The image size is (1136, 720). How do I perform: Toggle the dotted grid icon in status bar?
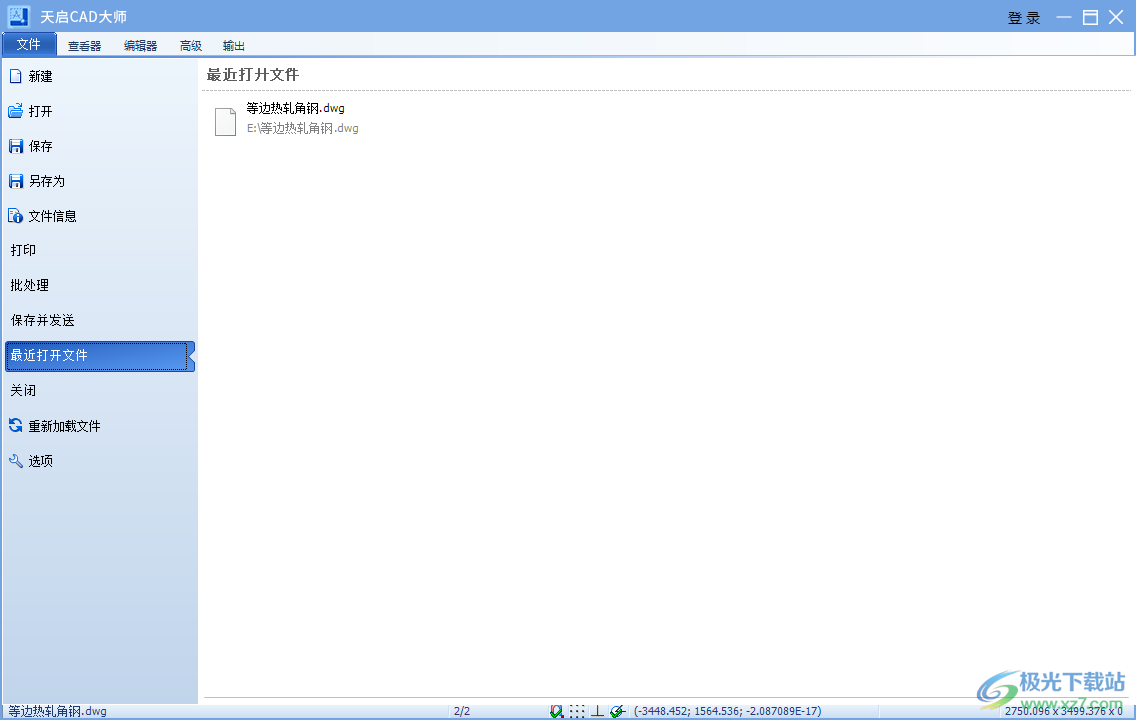pos(577,712)
